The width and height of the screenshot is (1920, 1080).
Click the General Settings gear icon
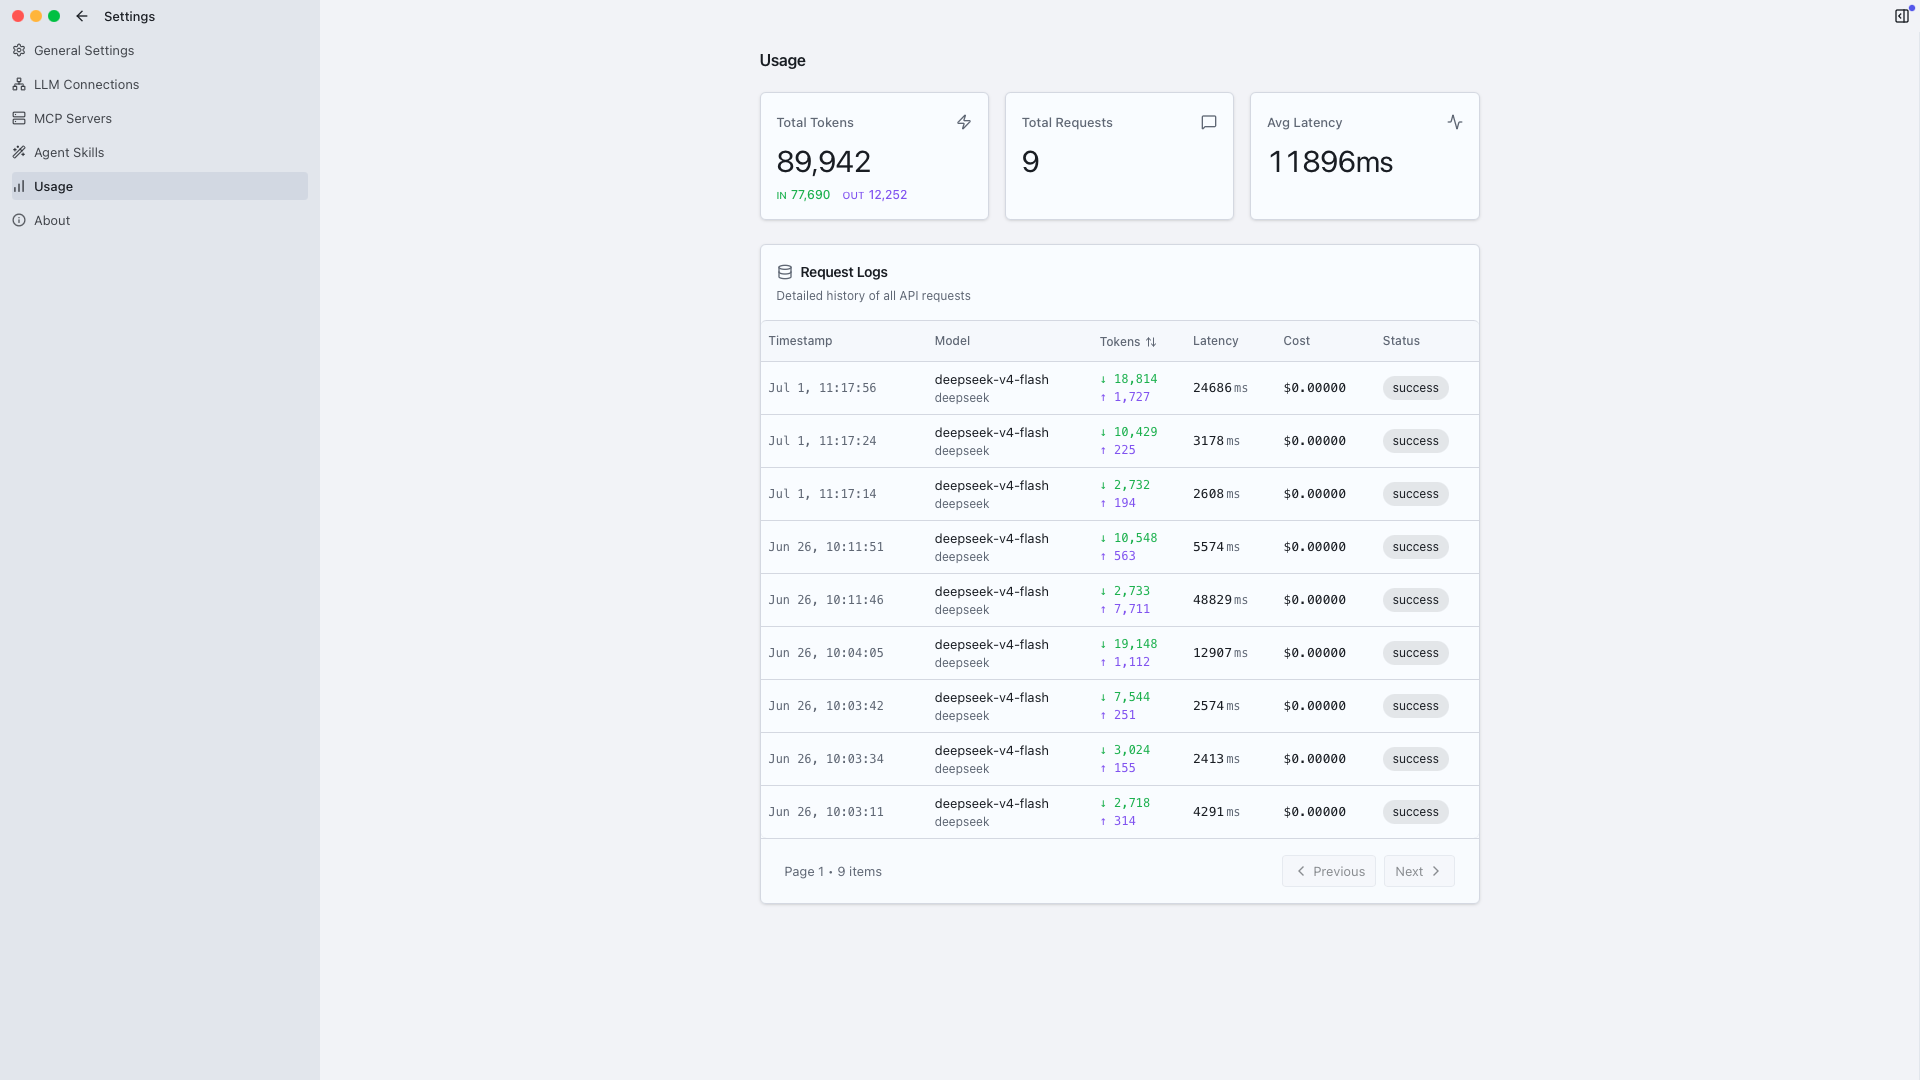[19, 50]
